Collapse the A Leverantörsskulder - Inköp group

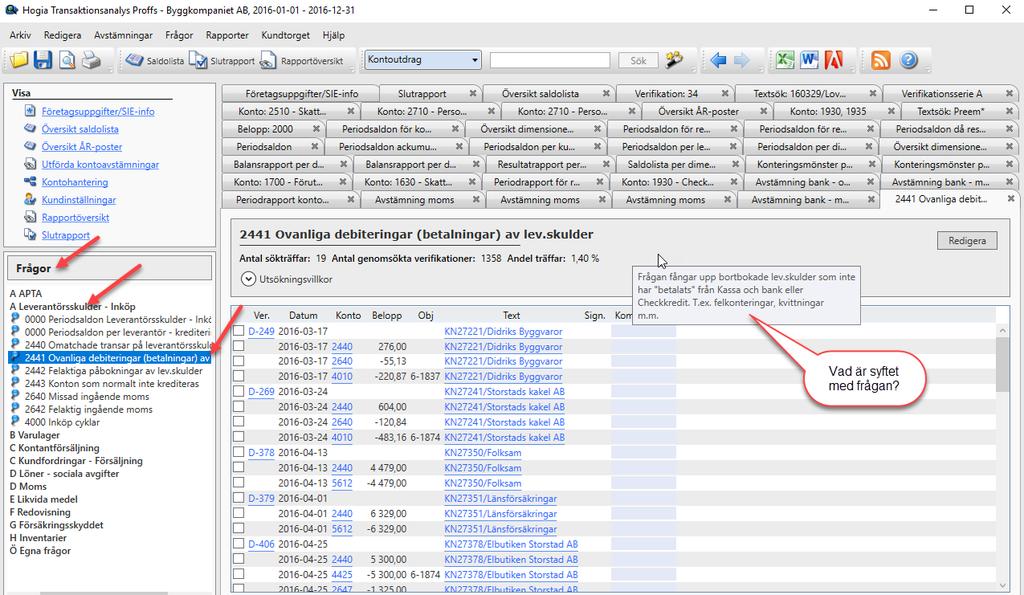[72, 306]
